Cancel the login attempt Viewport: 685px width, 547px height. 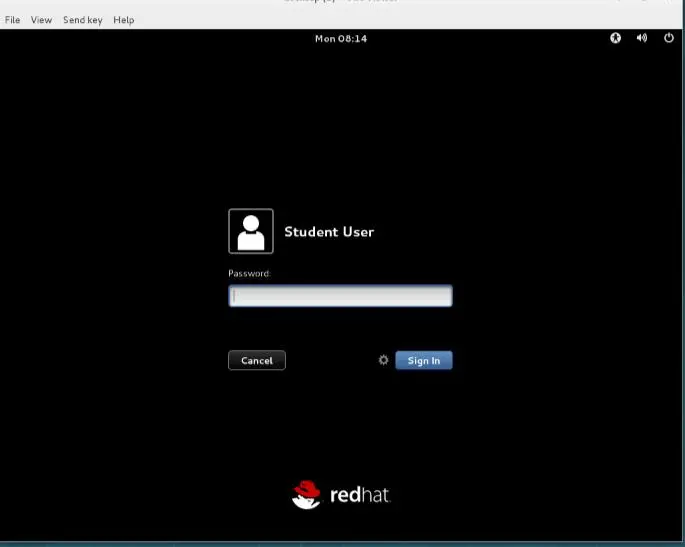(x=257, y=360)
